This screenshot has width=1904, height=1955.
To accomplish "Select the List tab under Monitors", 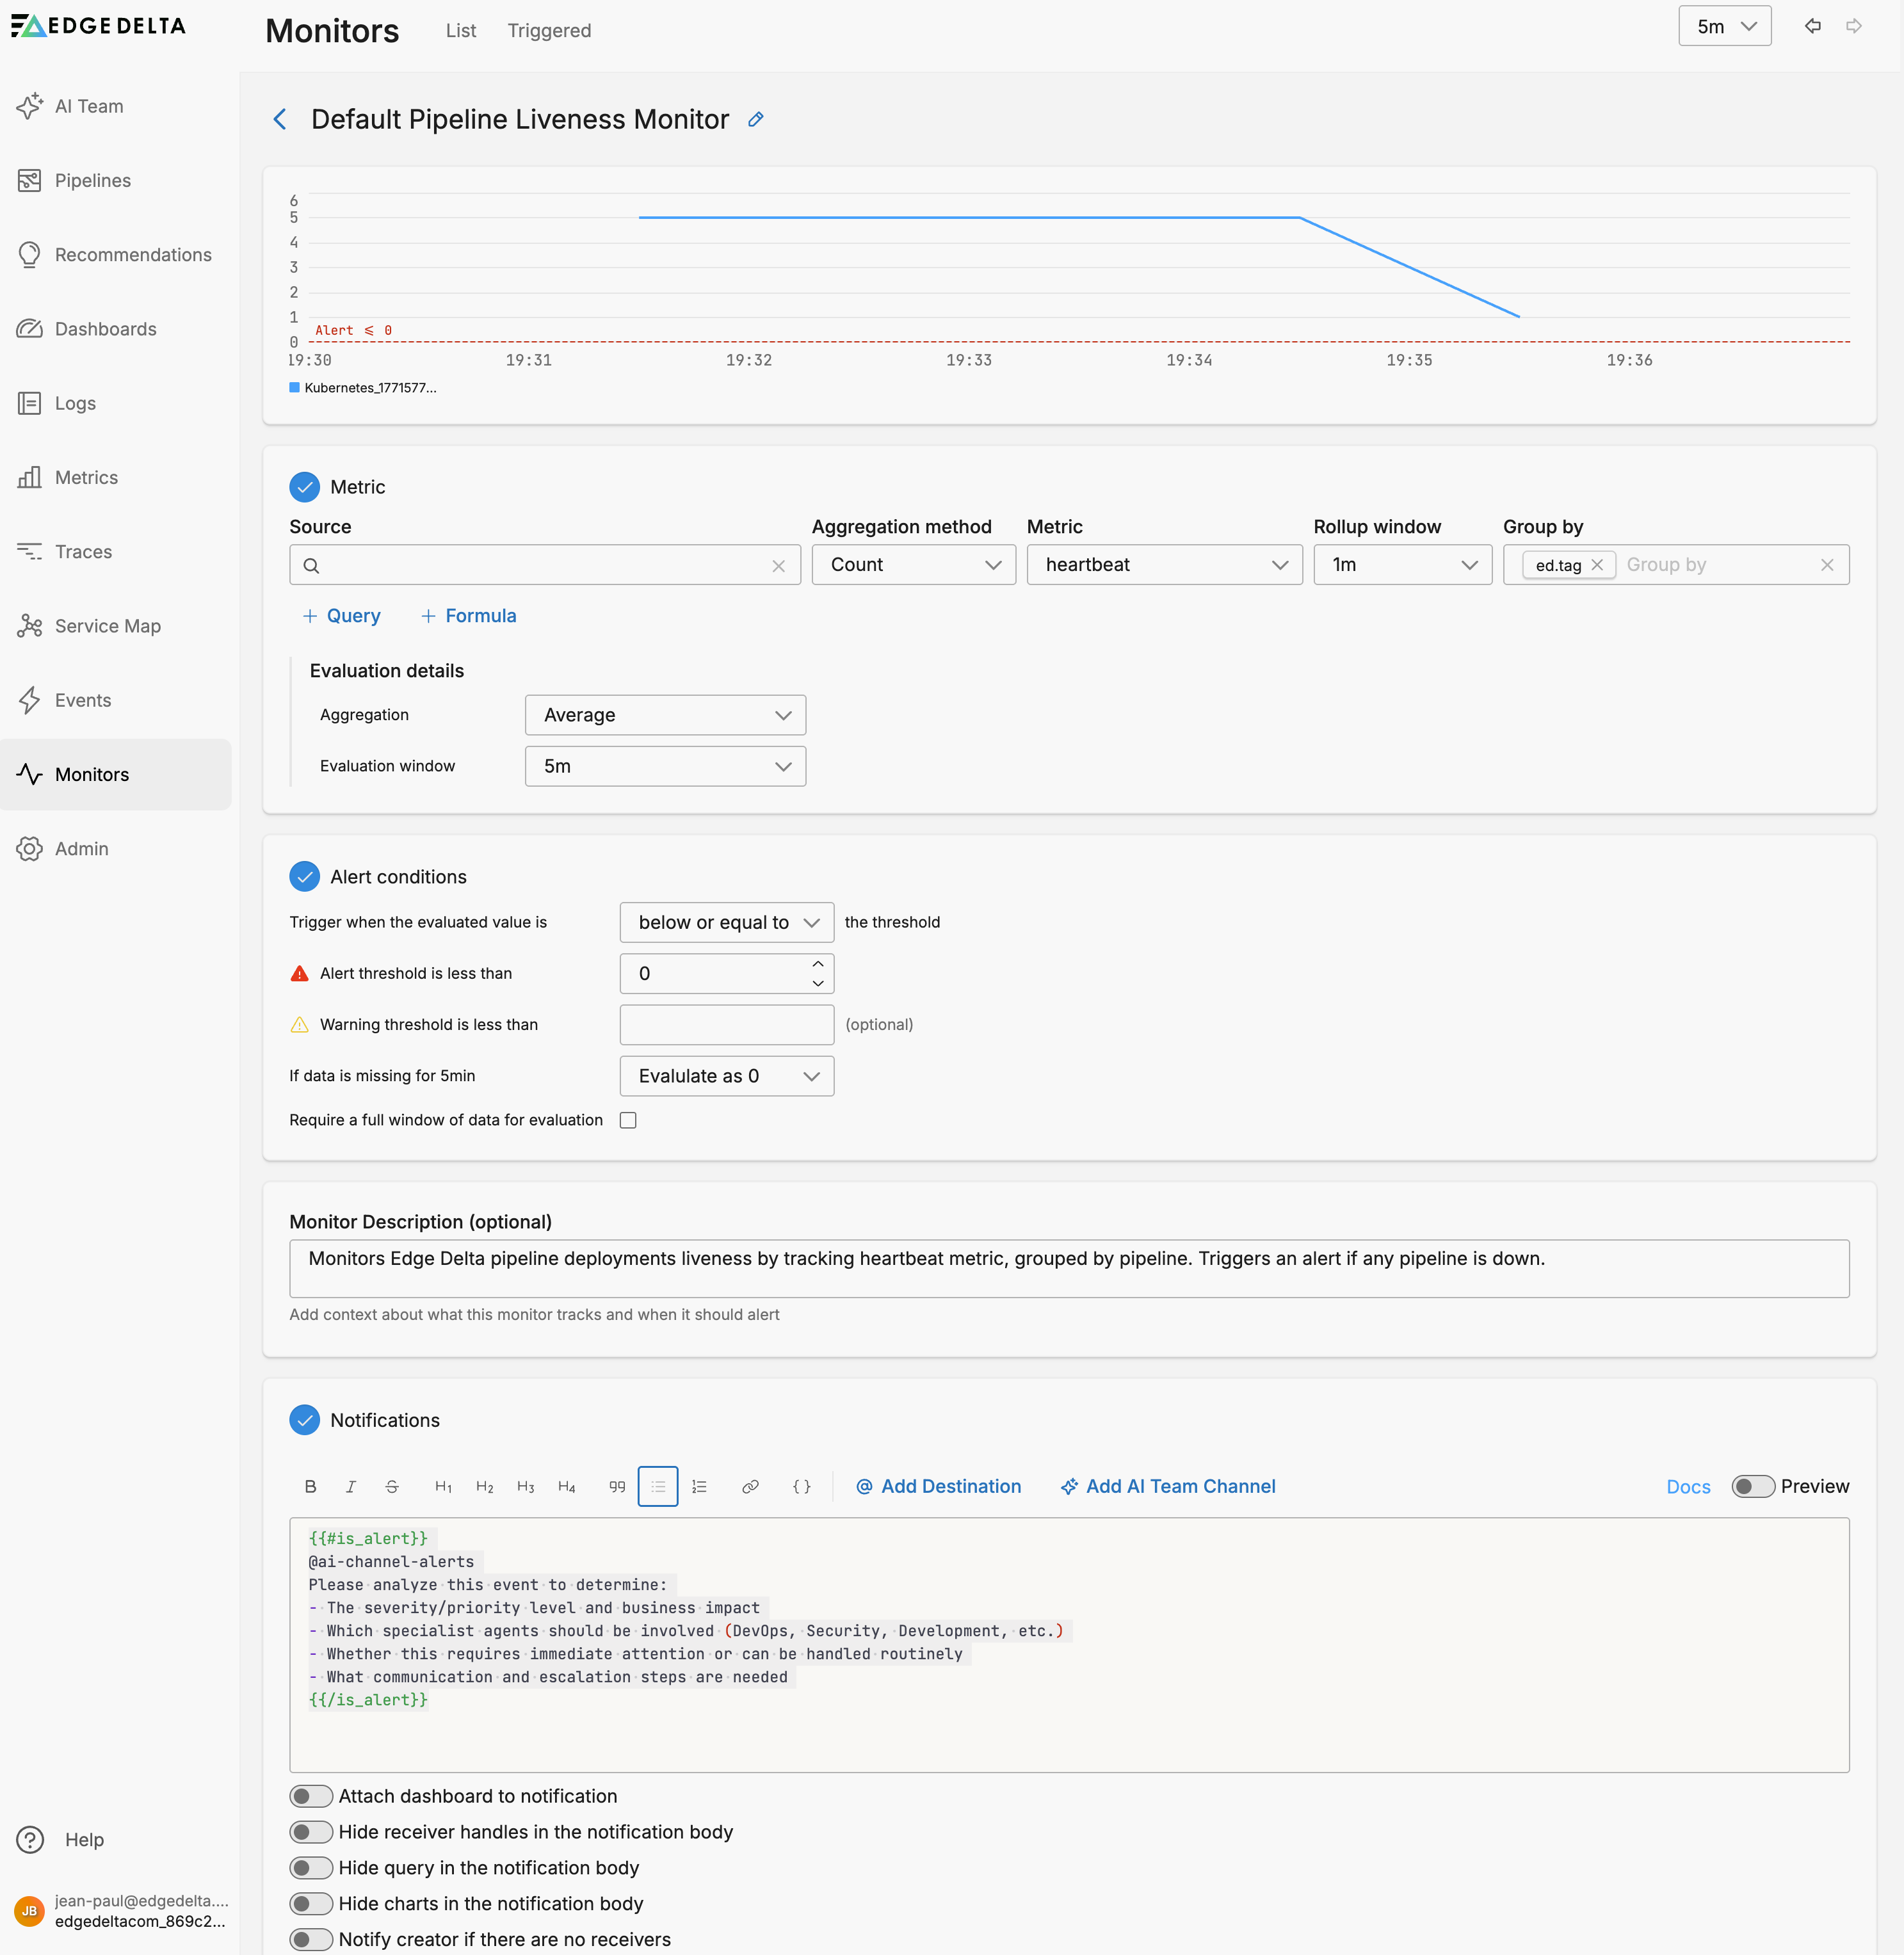I will coord(460,30).
